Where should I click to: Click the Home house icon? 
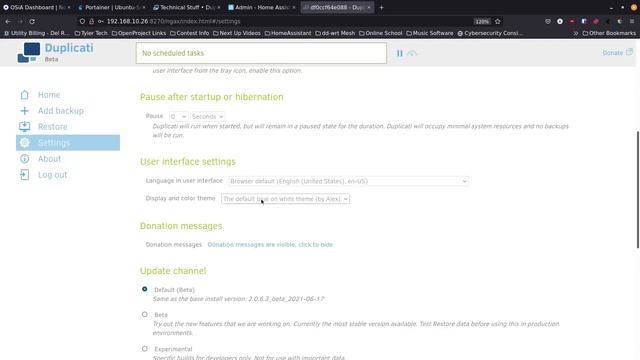coord(24,95)
